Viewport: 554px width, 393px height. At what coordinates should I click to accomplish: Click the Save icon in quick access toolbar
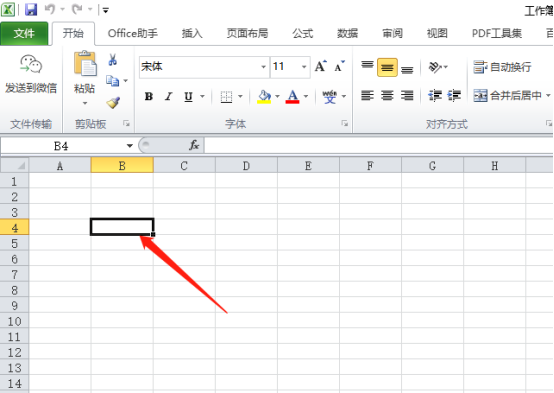point(31,10)
